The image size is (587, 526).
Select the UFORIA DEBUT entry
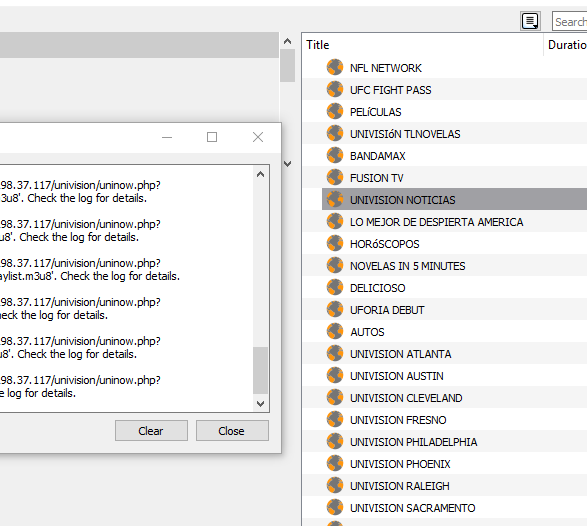pyautogui.click(x=387, y=310)
